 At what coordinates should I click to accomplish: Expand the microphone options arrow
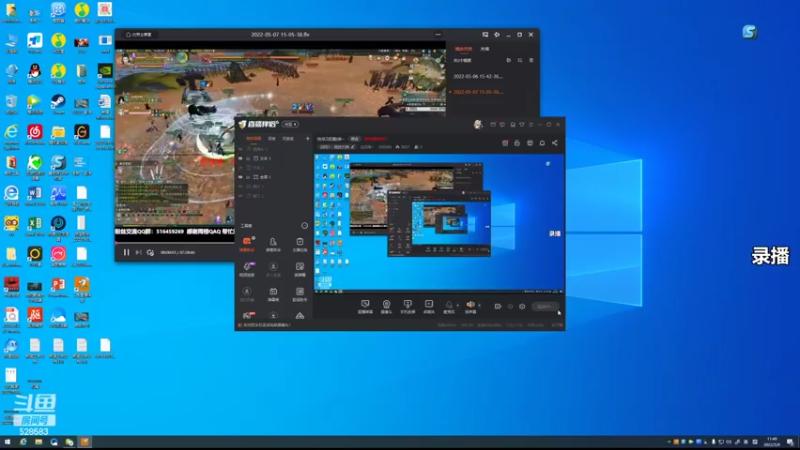458,306
